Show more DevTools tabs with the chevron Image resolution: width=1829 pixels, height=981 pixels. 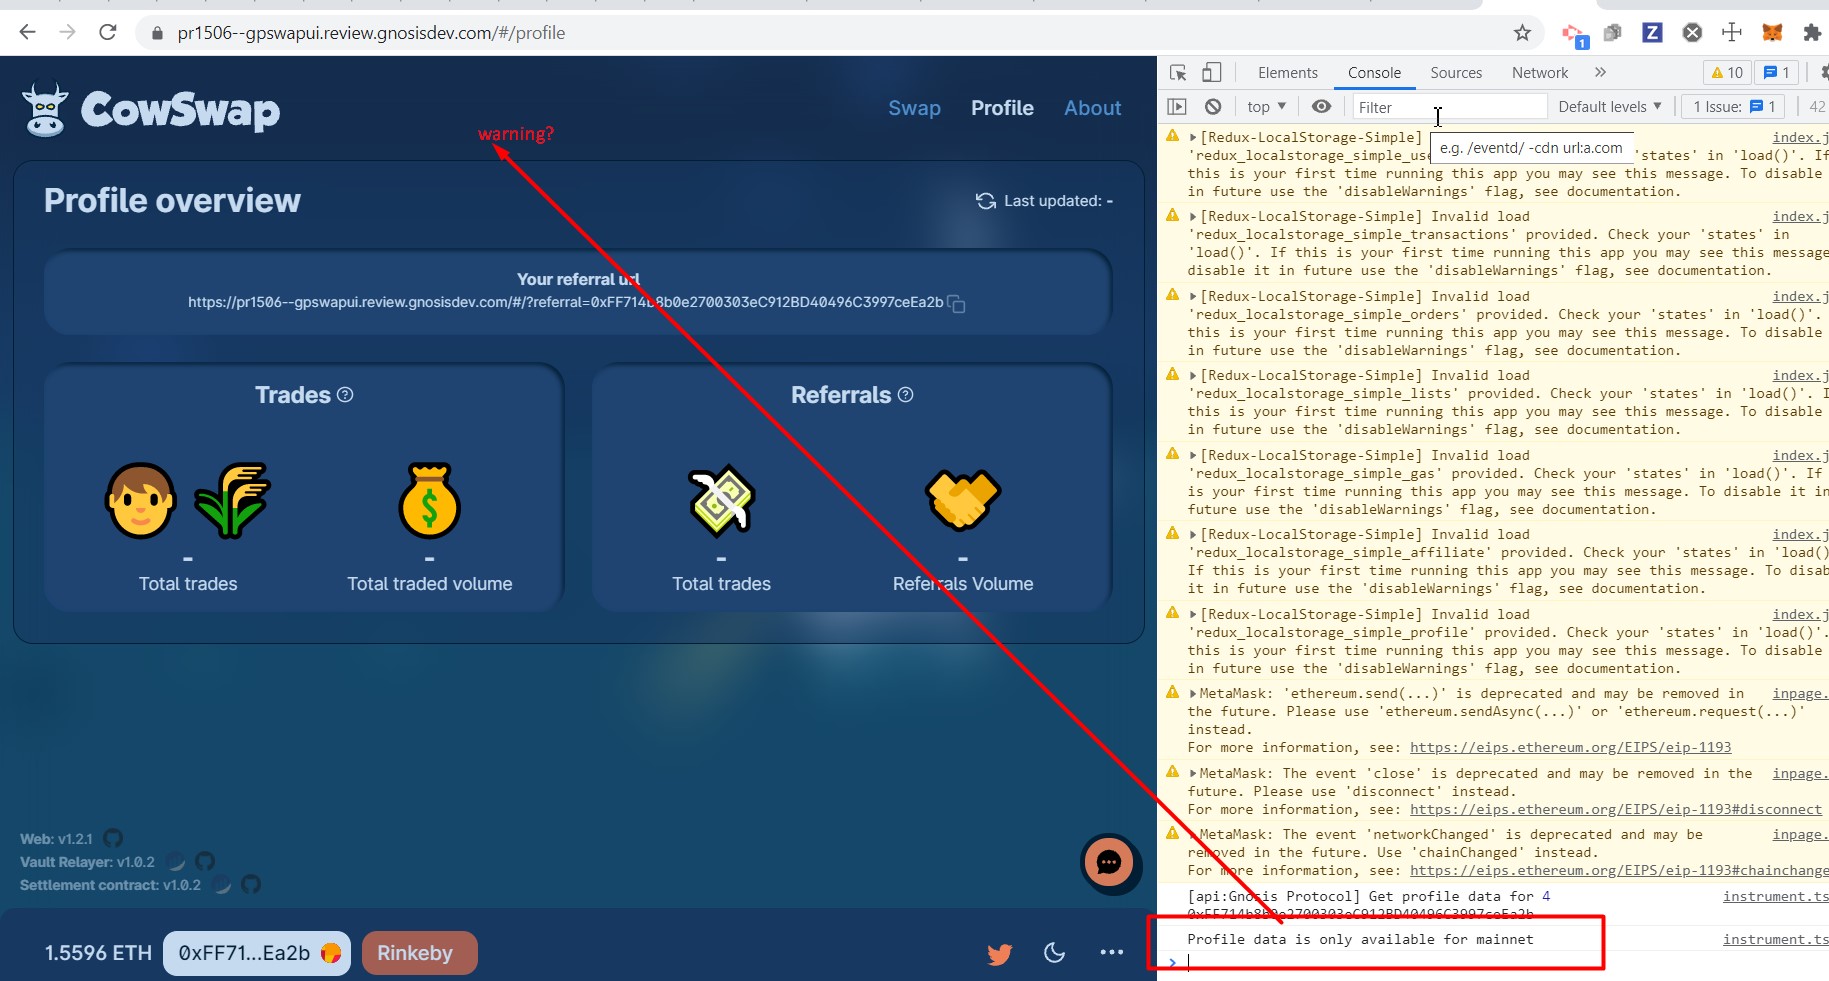[1600, 72]
